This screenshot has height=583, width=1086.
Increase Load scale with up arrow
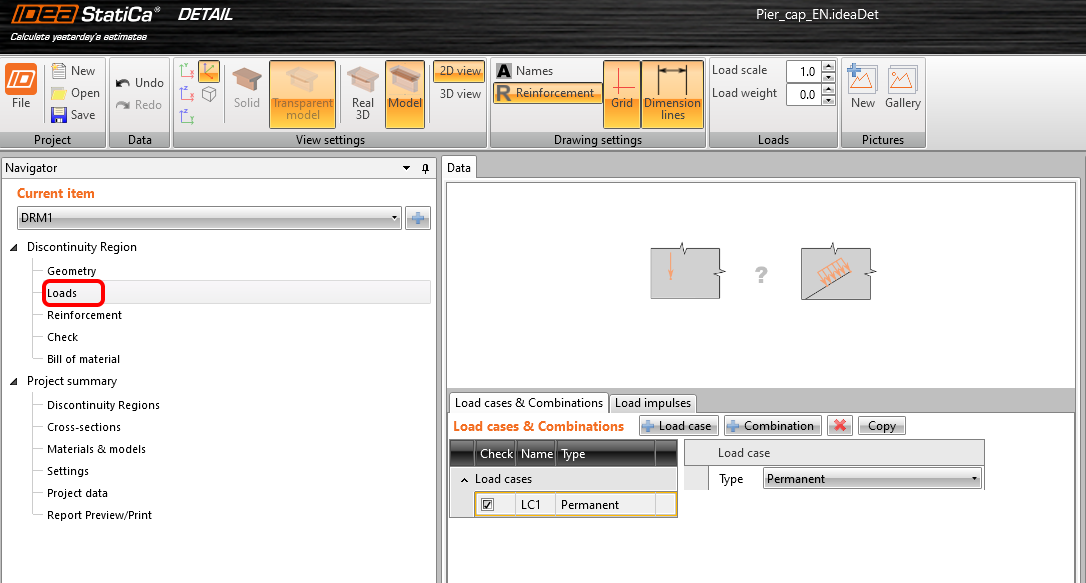[x=827, y=66]
